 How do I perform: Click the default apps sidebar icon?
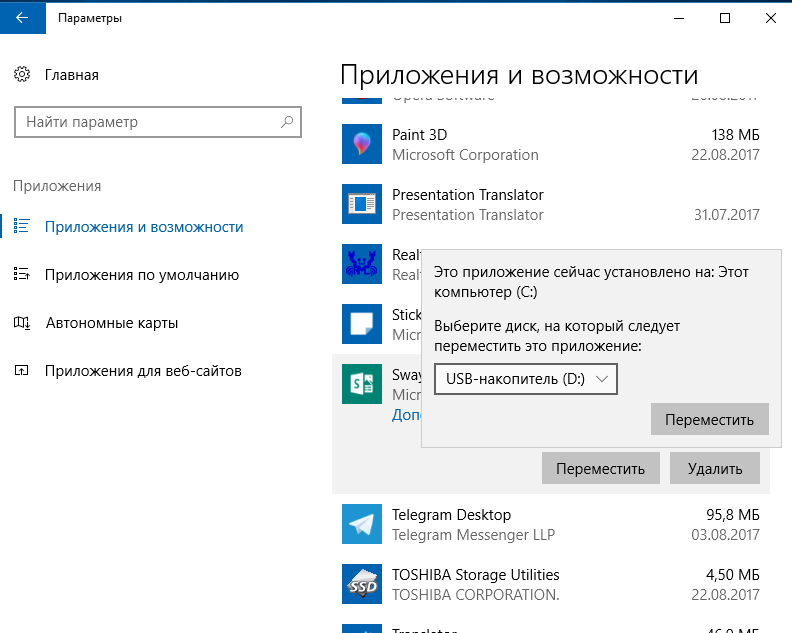click(x=22, y=274)
